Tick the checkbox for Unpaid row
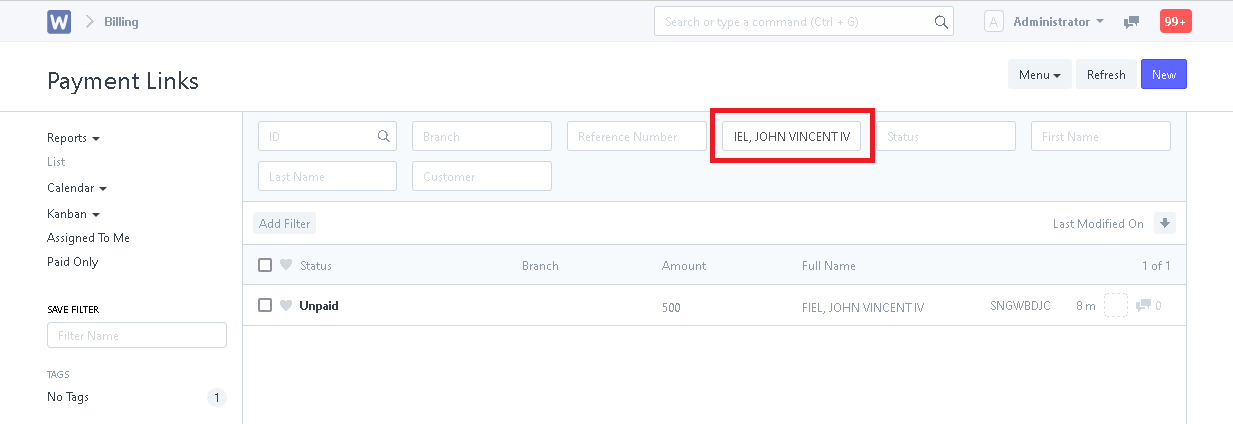This screenshot has height=424, width=1233. pyautogui.click(x=265, y=305)
